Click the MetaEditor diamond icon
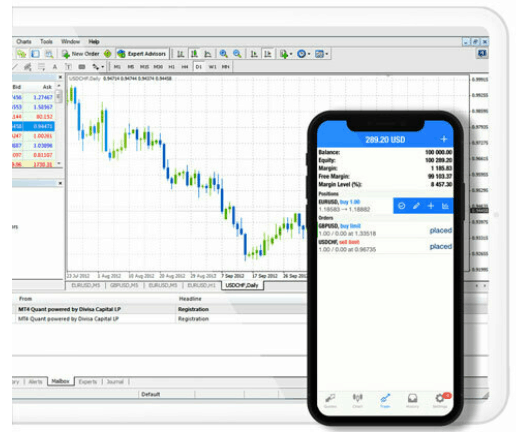Screen dimensions: 516x433 pyautogui.click(x=107, y=54)
